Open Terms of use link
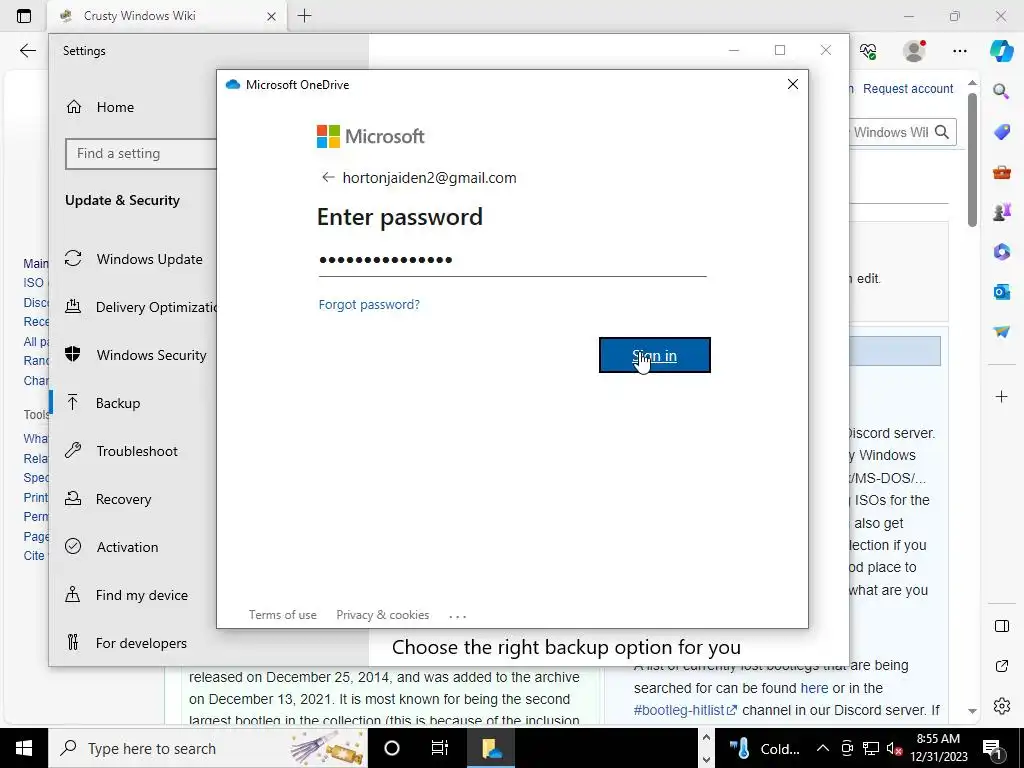1024x768 pixels. tap(282, 615)
